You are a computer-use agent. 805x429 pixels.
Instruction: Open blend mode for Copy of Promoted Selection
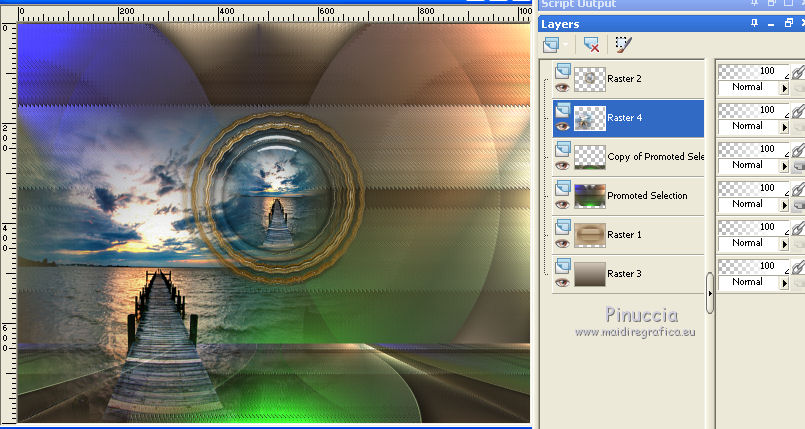point(784,166)
